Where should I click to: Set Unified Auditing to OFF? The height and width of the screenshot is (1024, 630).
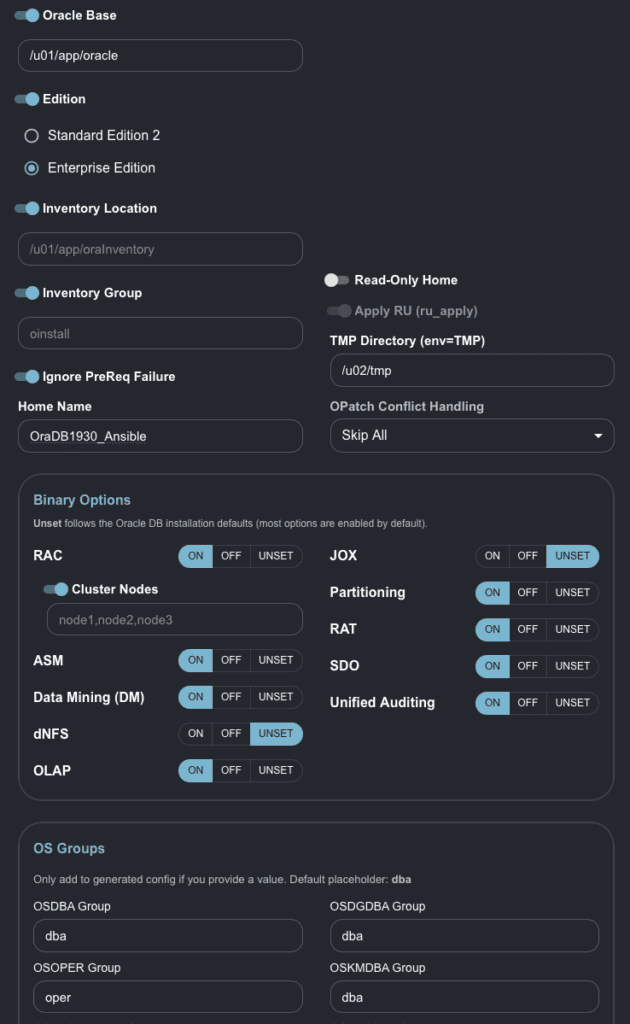527,703
